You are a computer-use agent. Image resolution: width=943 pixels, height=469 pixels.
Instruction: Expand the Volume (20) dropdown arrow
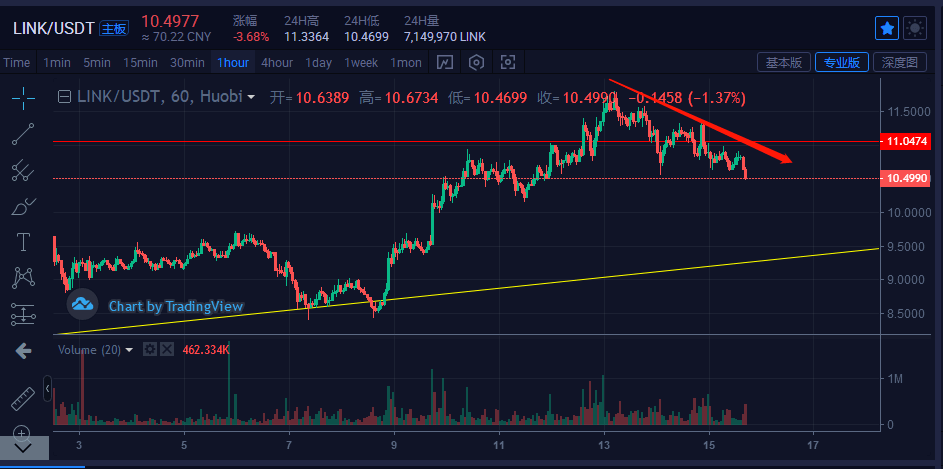[x=129, y=350]
